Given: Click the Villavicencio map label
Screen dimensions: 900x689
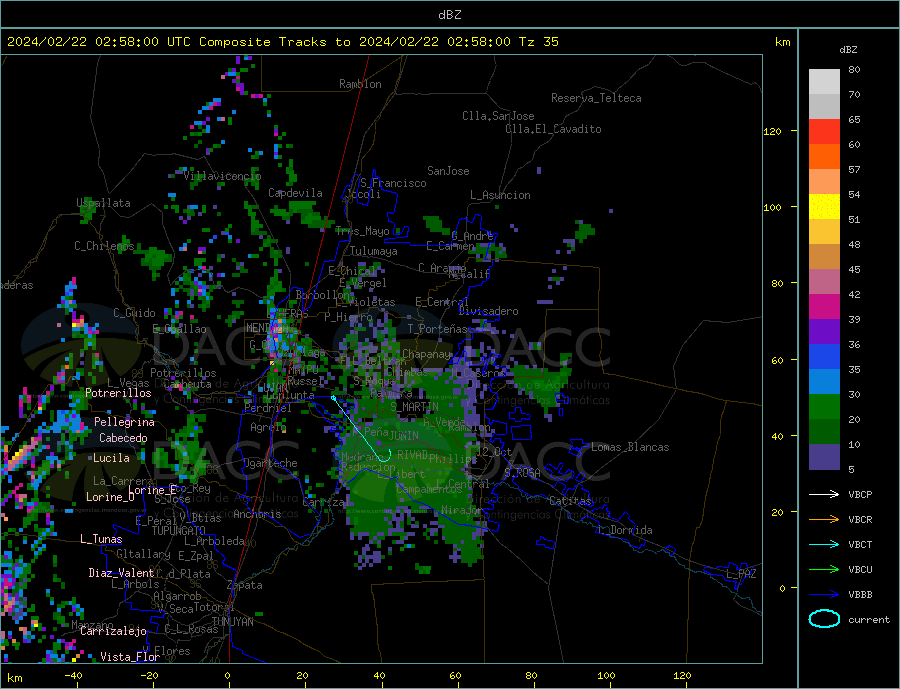Looking at the screenshot, I should 222,176.
